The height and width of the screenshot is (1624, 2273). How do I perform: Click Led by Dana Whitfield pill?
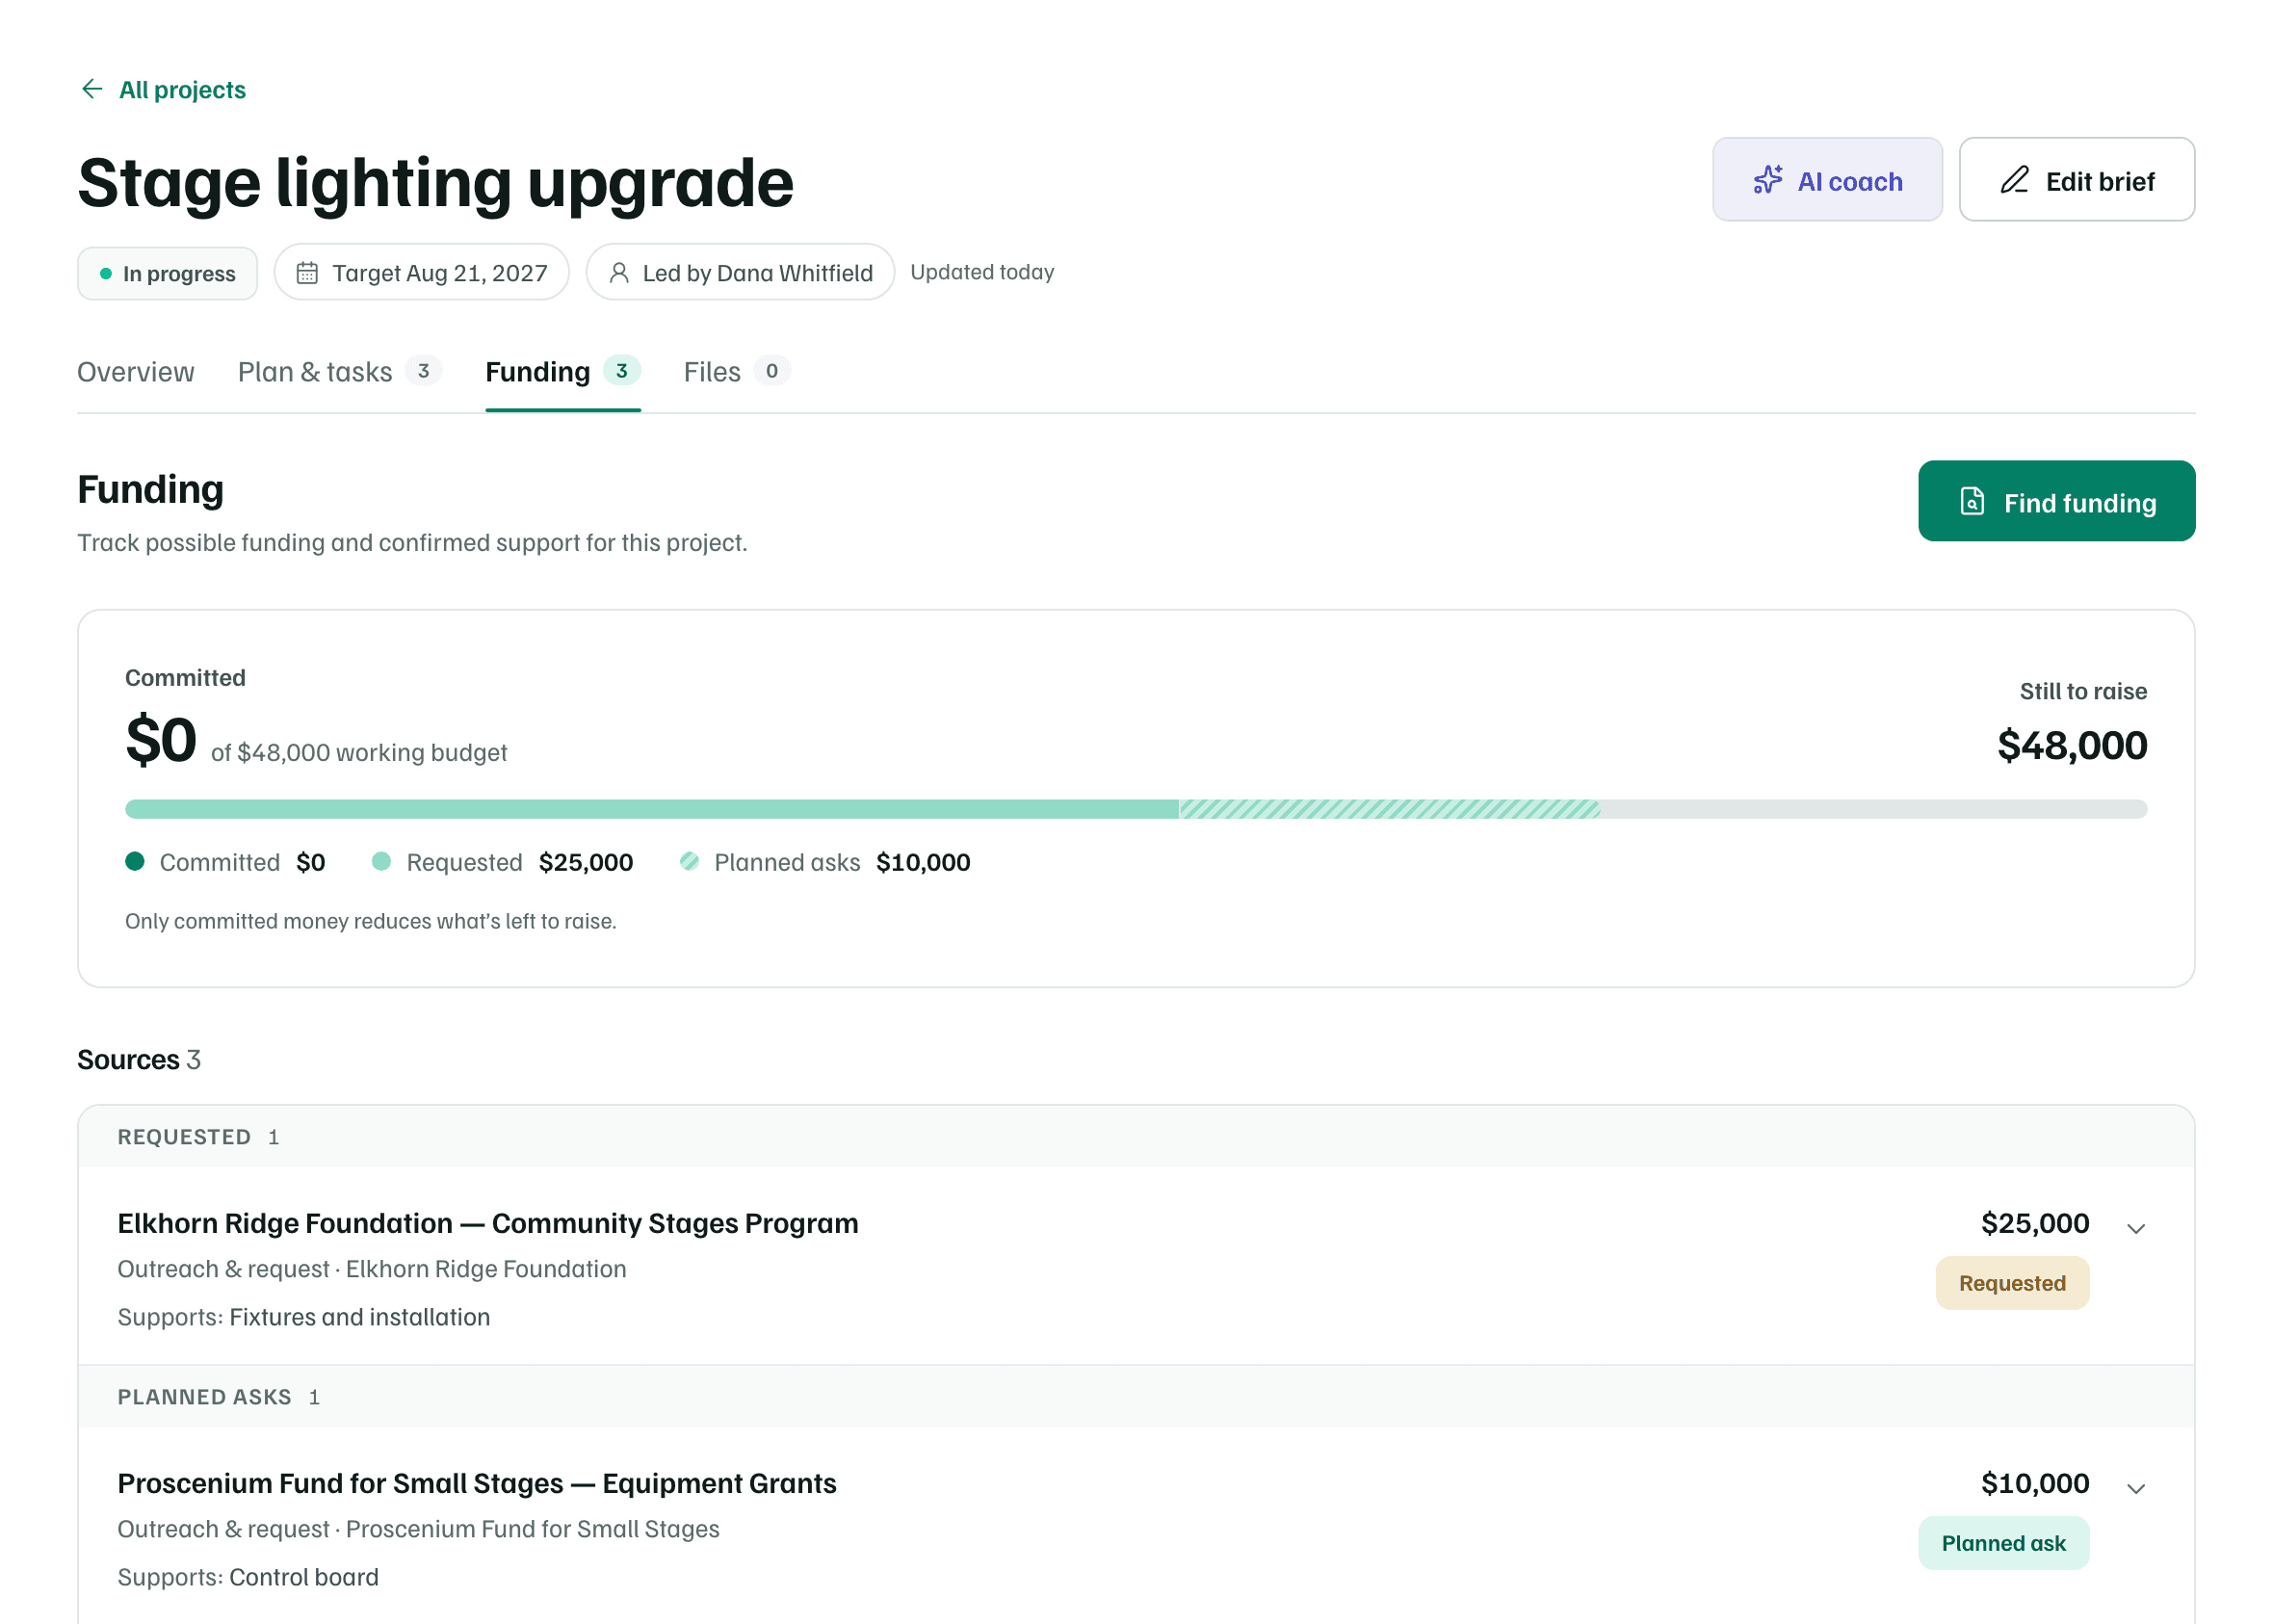click(x=739, y=273)
